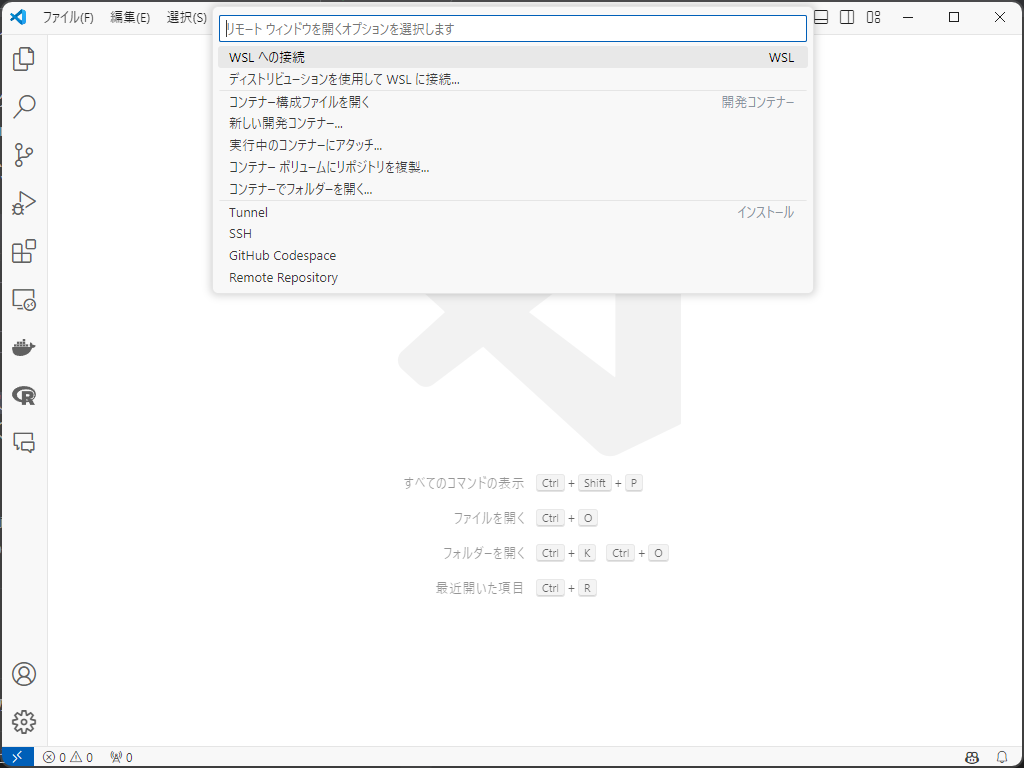The image size is (1024, 768).
Task: Click the notifications bell in status bar
Action: [1002, 757]
